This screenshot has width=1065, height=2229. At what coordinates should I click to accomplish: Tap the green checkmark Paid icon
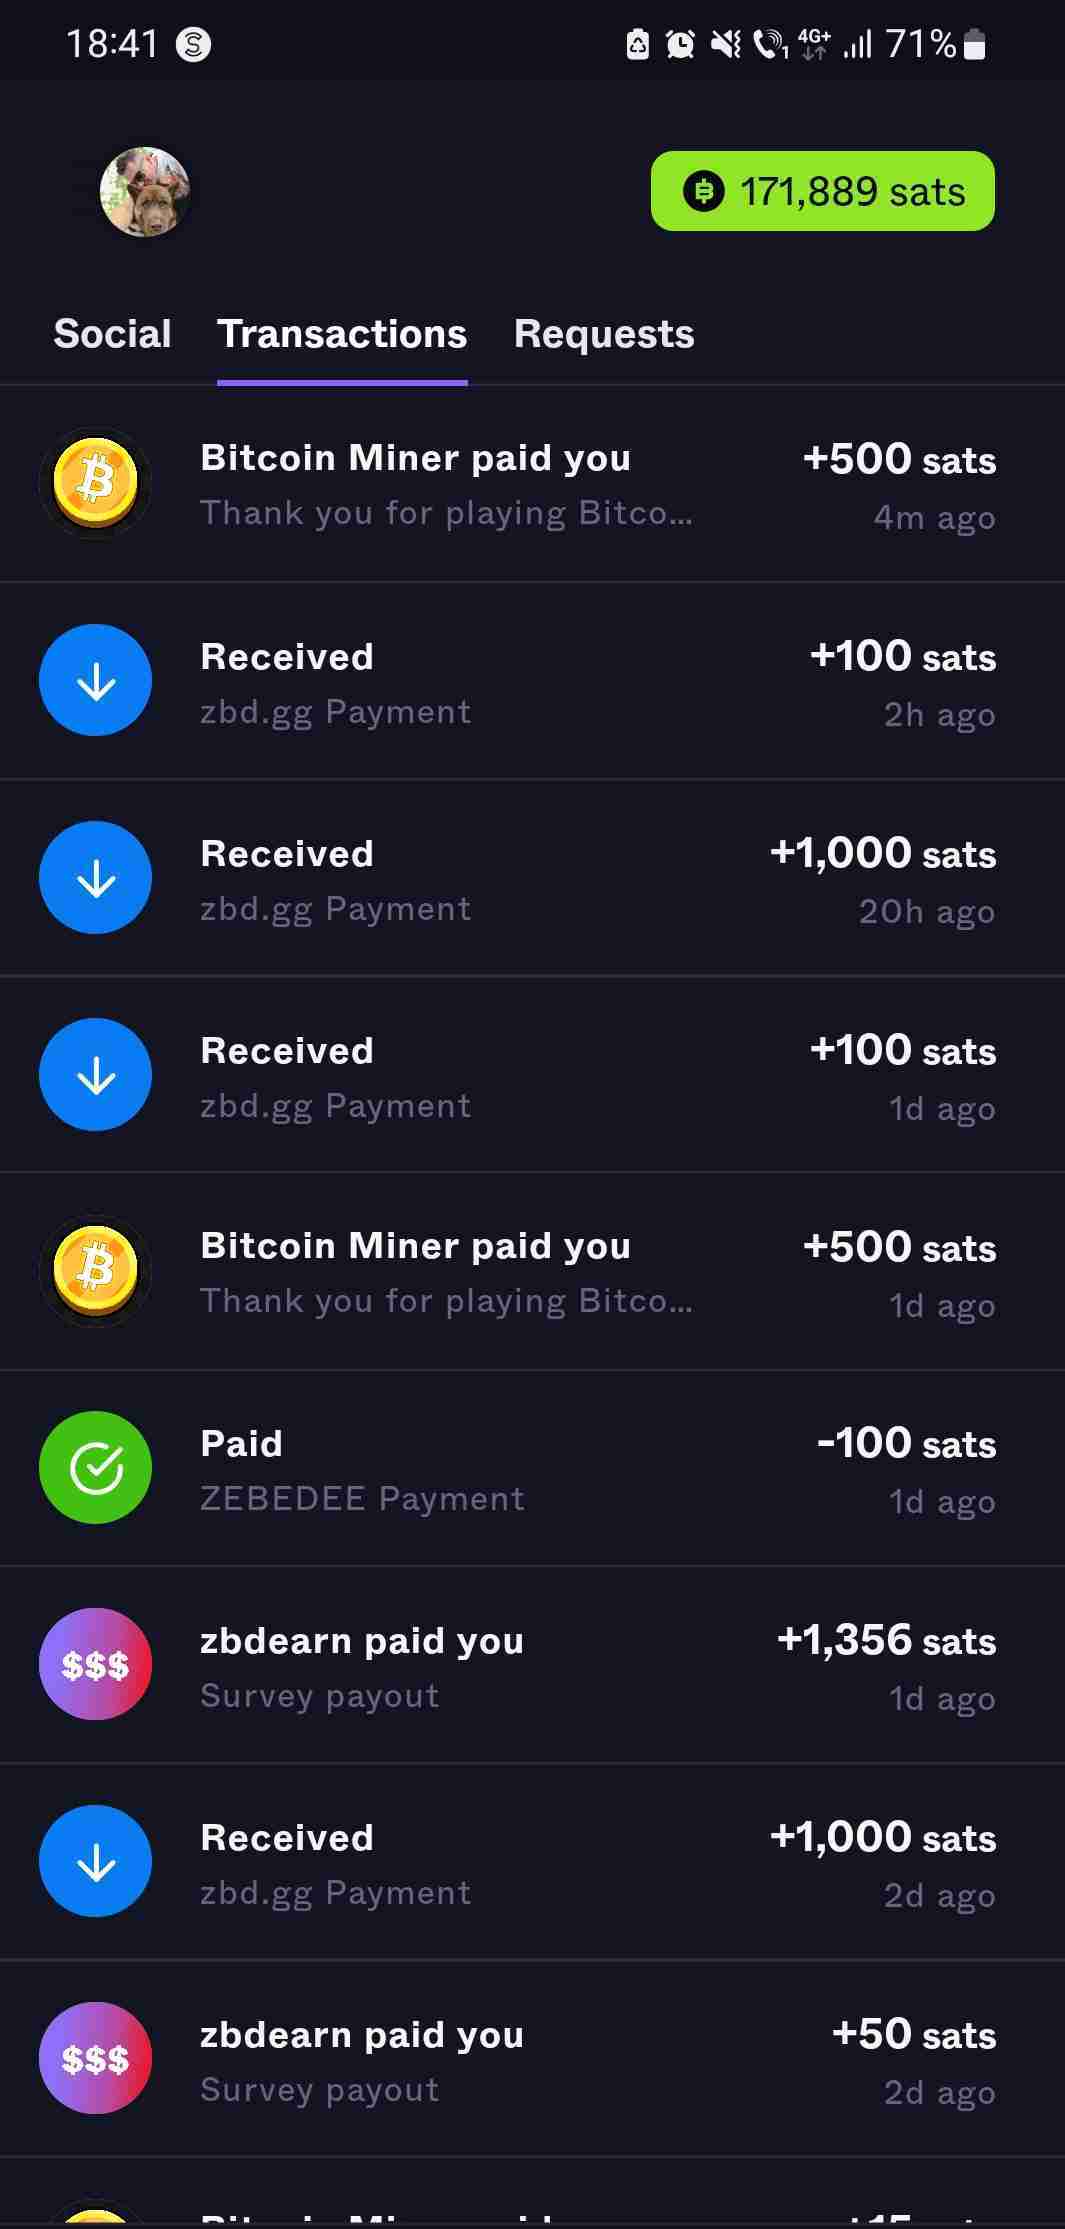(x=95, y=1468)
